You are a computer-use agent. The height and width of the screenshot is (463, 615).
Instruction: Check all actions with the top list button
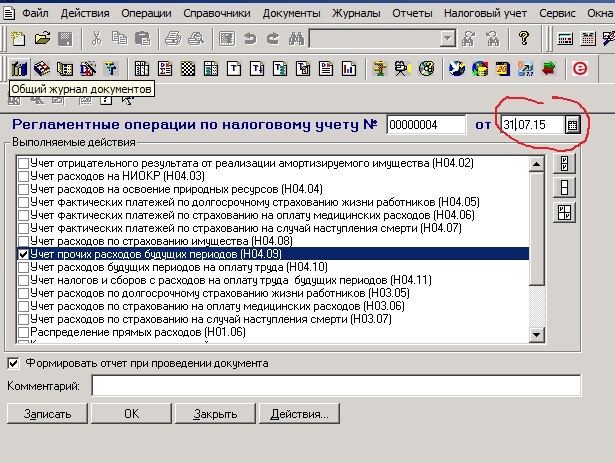tap(564, 165)
